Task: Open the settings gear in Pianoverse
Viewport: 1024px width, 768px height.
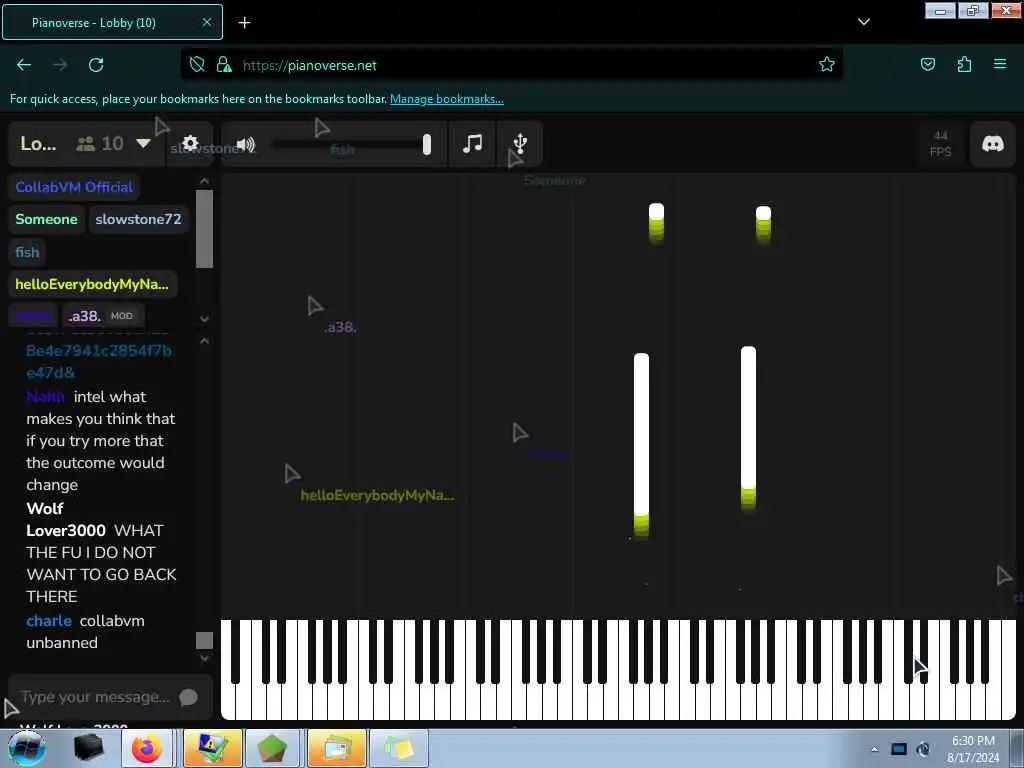Action: (190, 143)
